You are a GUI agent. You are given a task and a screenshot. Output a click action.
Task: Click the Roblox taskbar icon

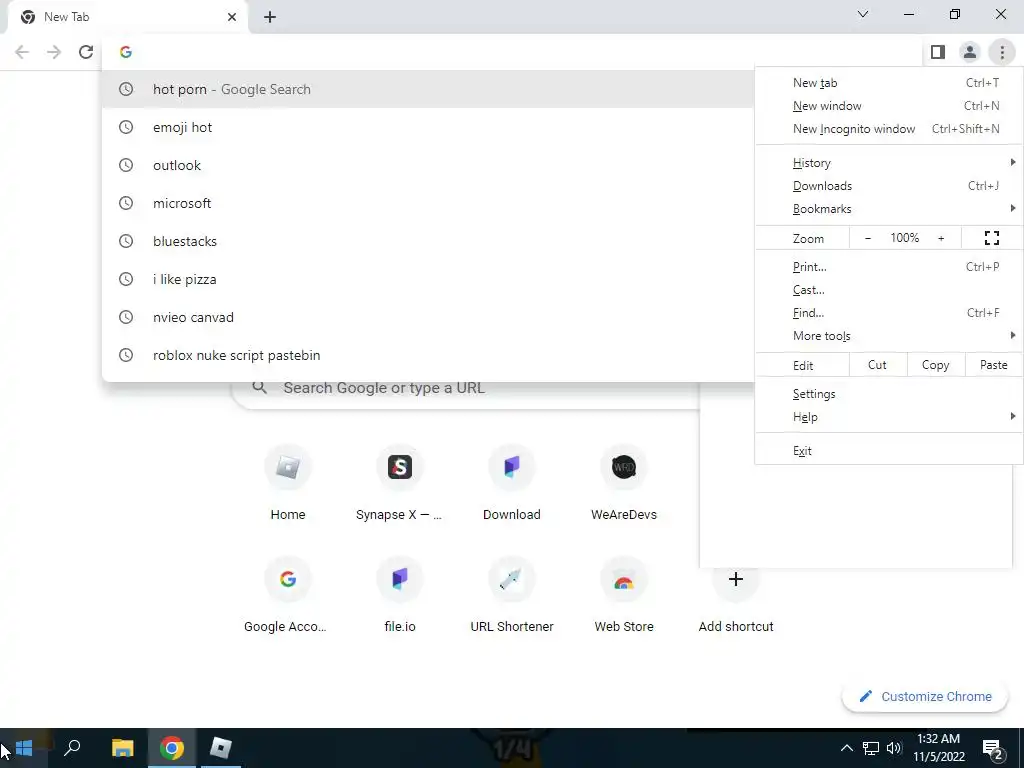(x=221, y=748)
